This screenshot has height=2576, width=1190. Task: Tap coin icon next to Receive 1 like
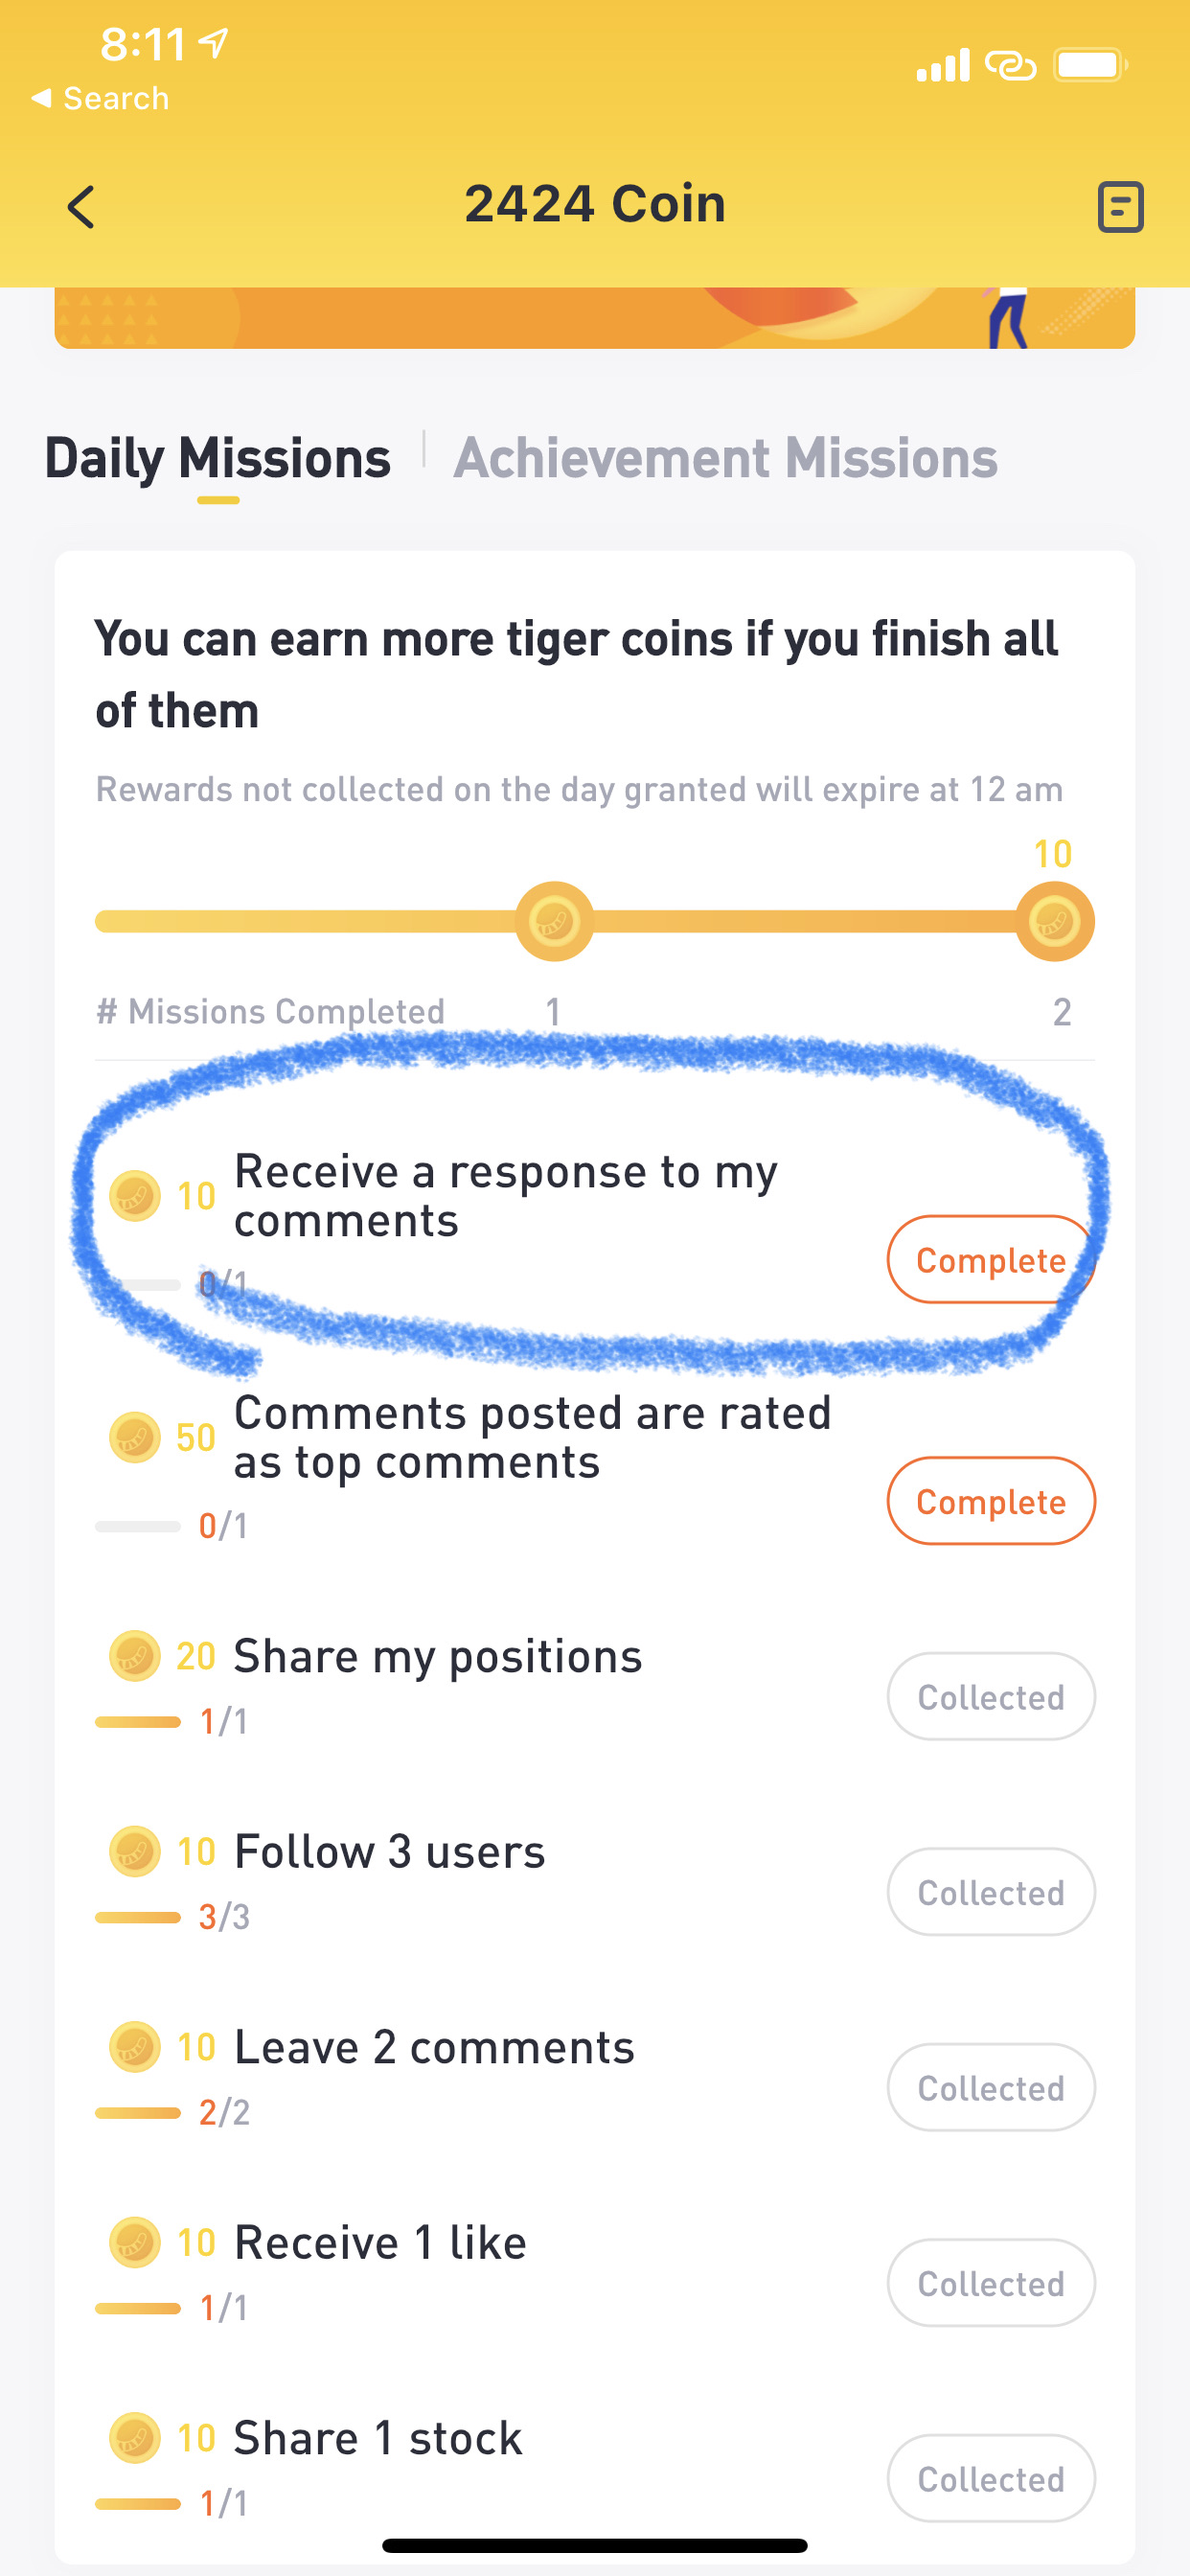(x=134, y=2242)
